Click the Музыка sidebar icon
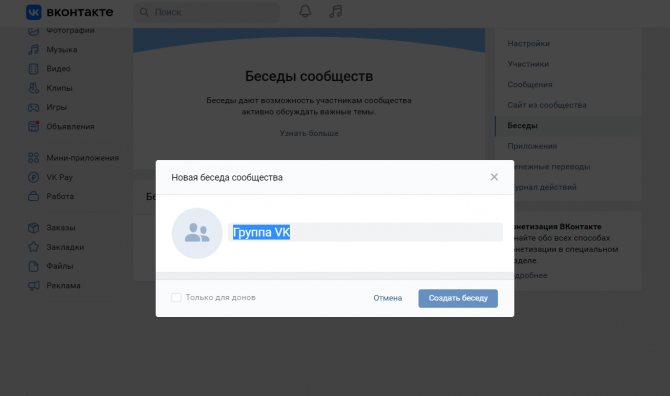The height and width of the screenshot is (396, 670). pyautogui.click(x=33, y=50)
